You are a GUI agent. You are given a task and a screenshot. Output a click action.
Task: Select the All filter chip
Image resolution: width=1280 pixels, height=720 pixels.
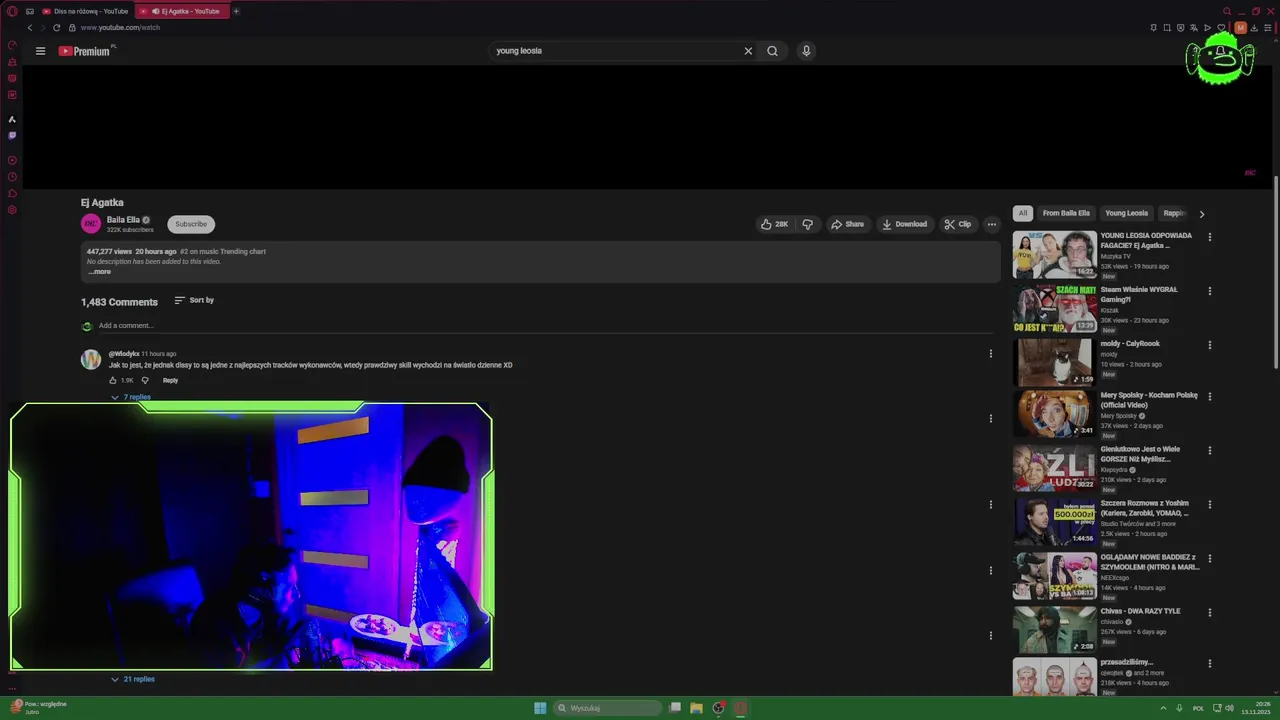point(1022,213)
